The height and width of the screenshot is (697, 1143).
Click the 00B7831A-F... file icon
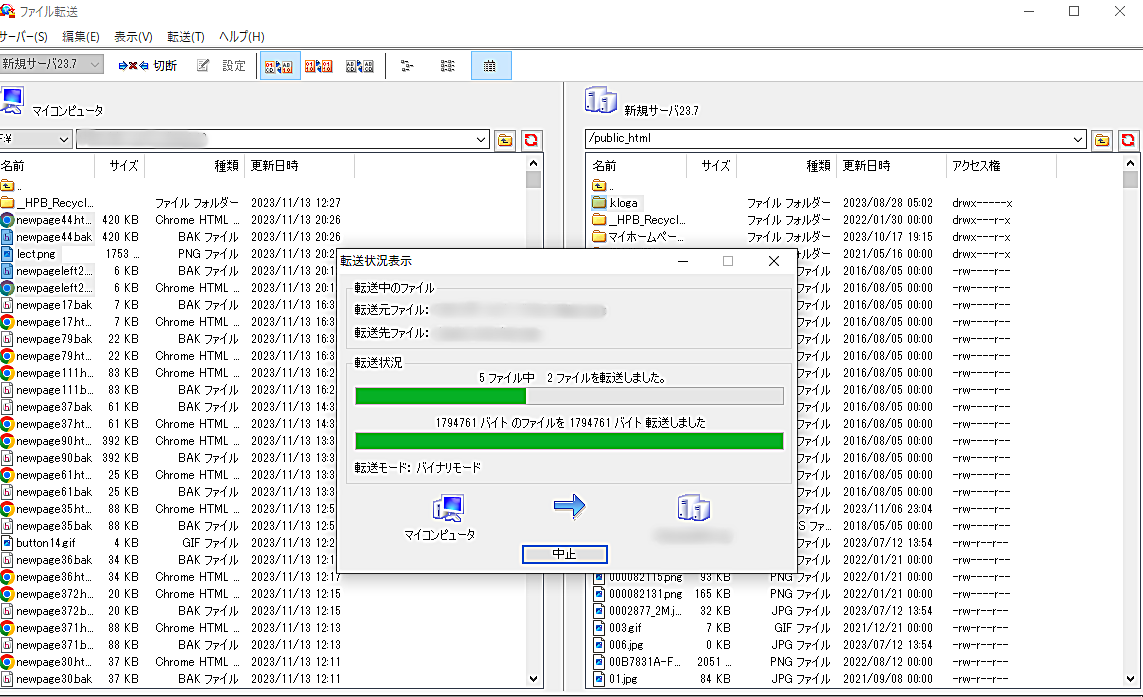(599, 662)
